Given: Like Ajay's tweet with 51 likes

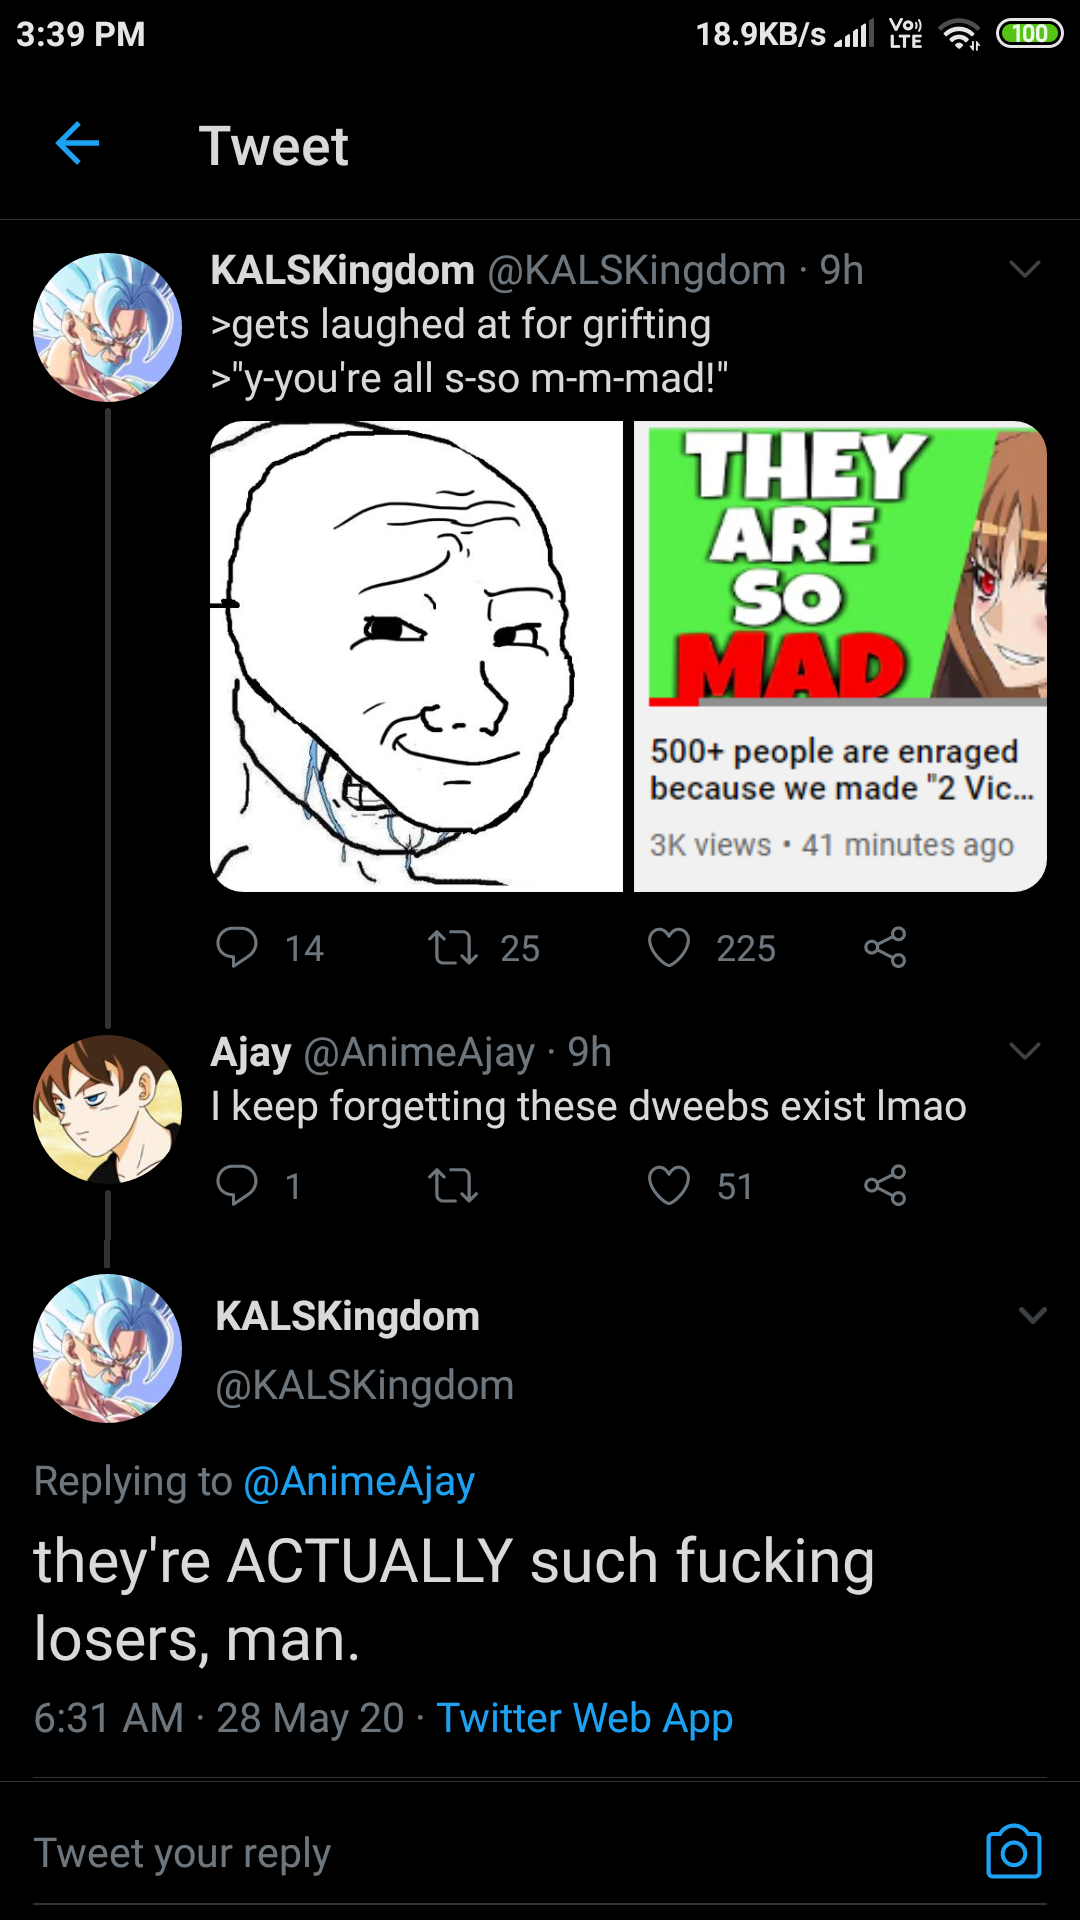Looking at the screenshot, I should point(669,1185).
